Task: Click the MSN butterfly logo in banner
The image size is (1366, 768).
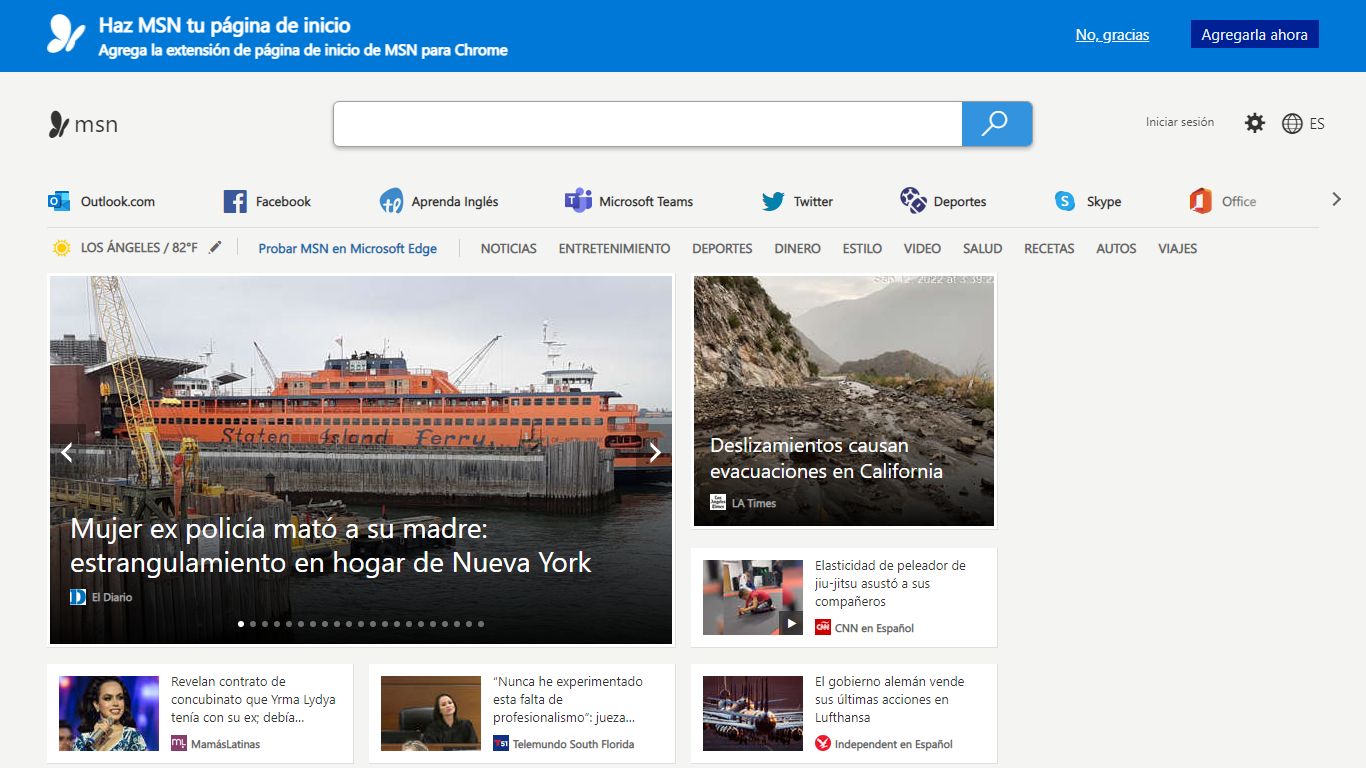Action: 66,34
